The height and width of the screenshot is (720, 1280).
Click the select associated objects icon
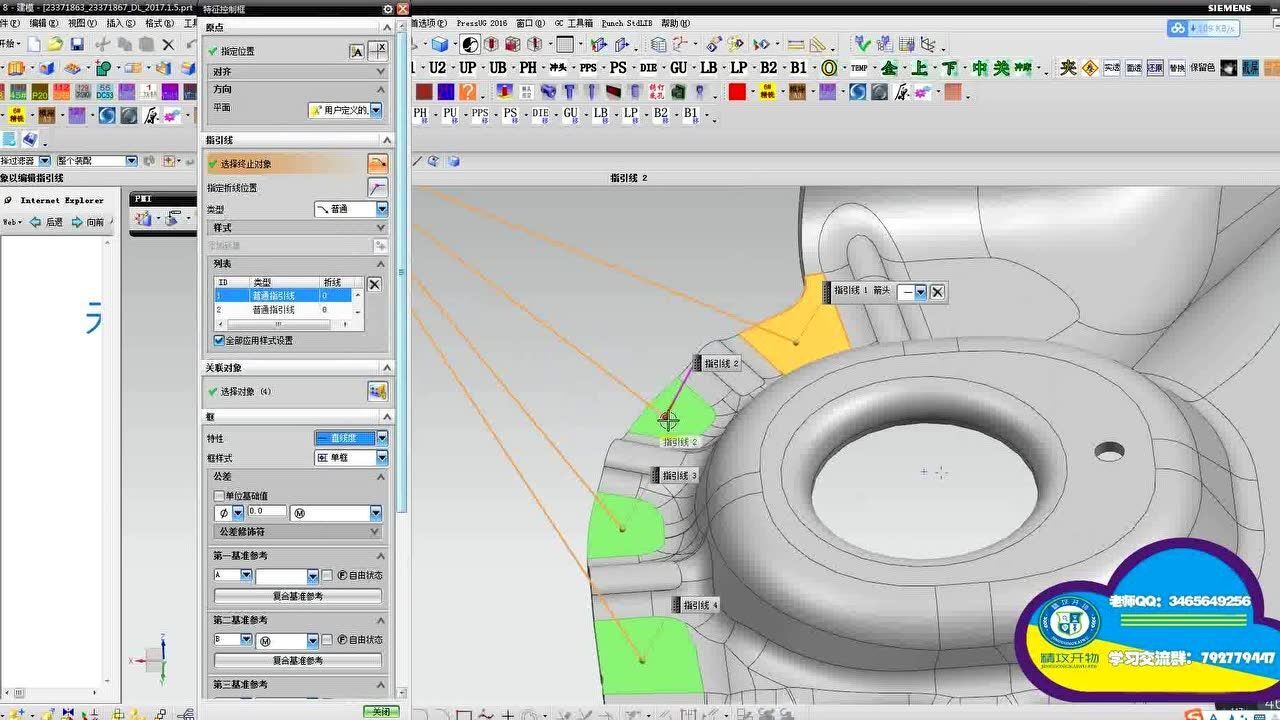(377, 391)
